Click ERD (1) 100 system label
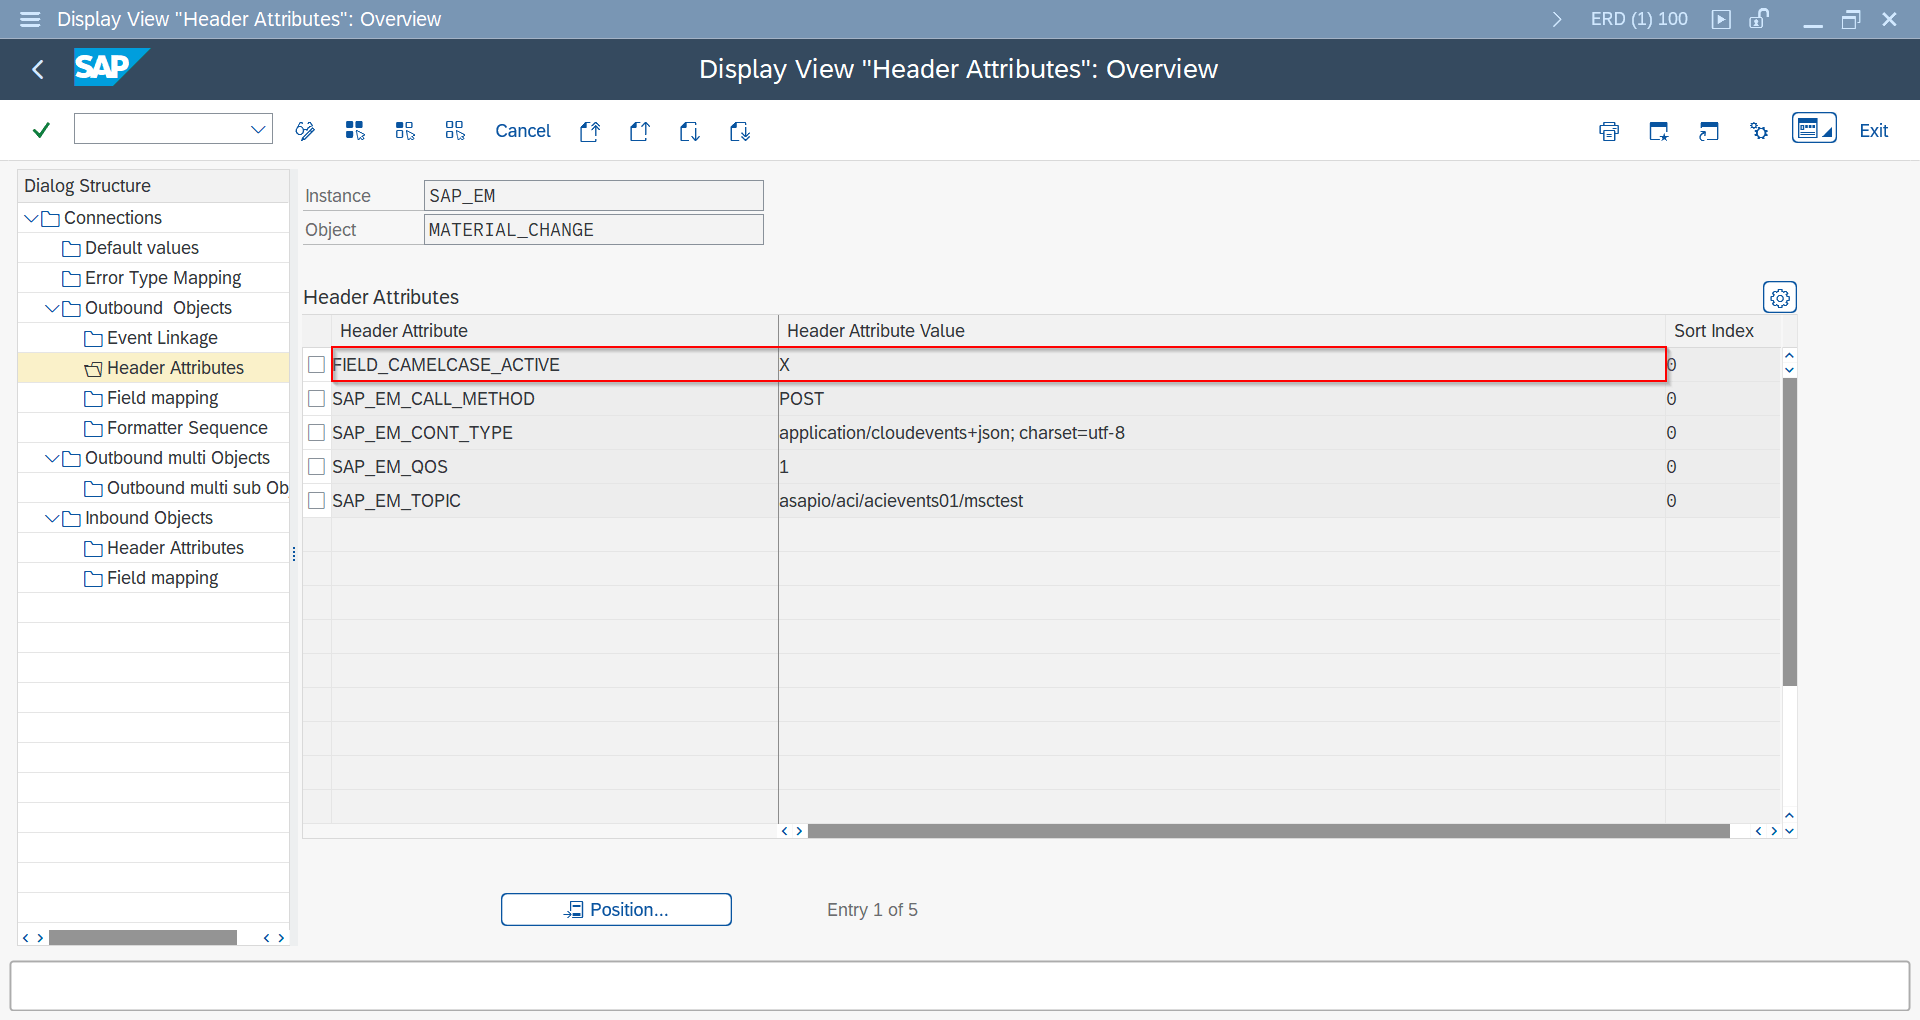This screenshot has width=1920, height=1020. pos(1639,19)
